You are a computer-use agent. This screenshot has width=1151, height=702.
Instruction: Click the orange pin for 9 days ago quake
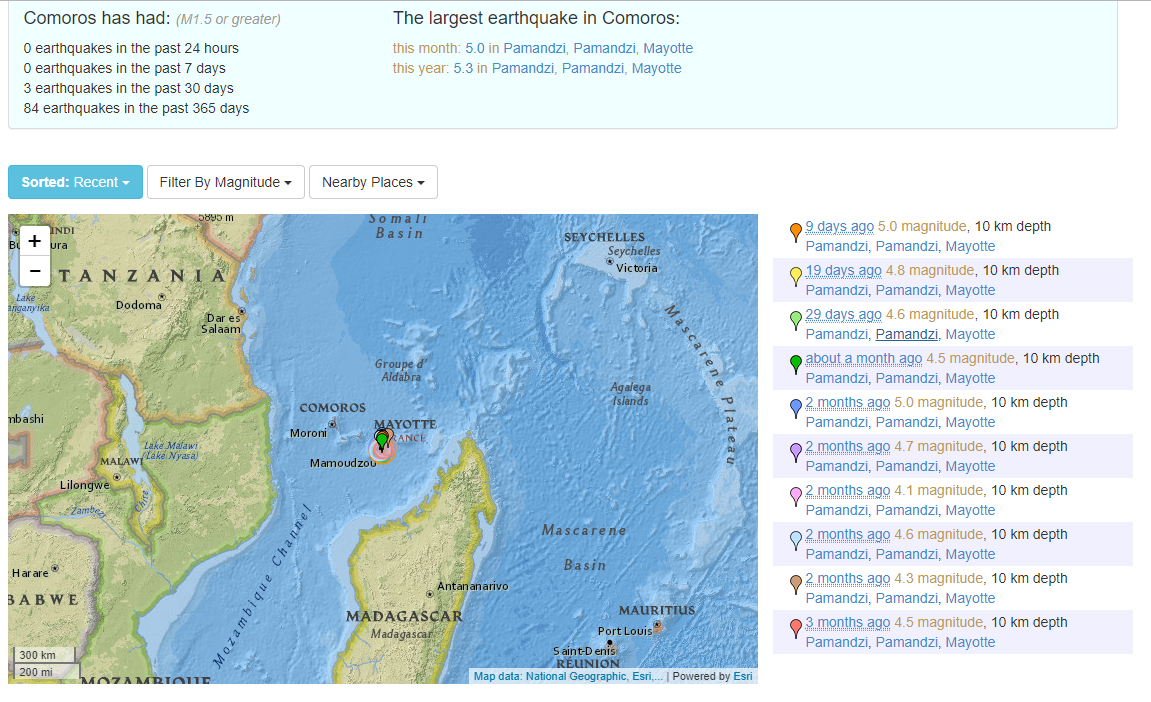(796, 231)
